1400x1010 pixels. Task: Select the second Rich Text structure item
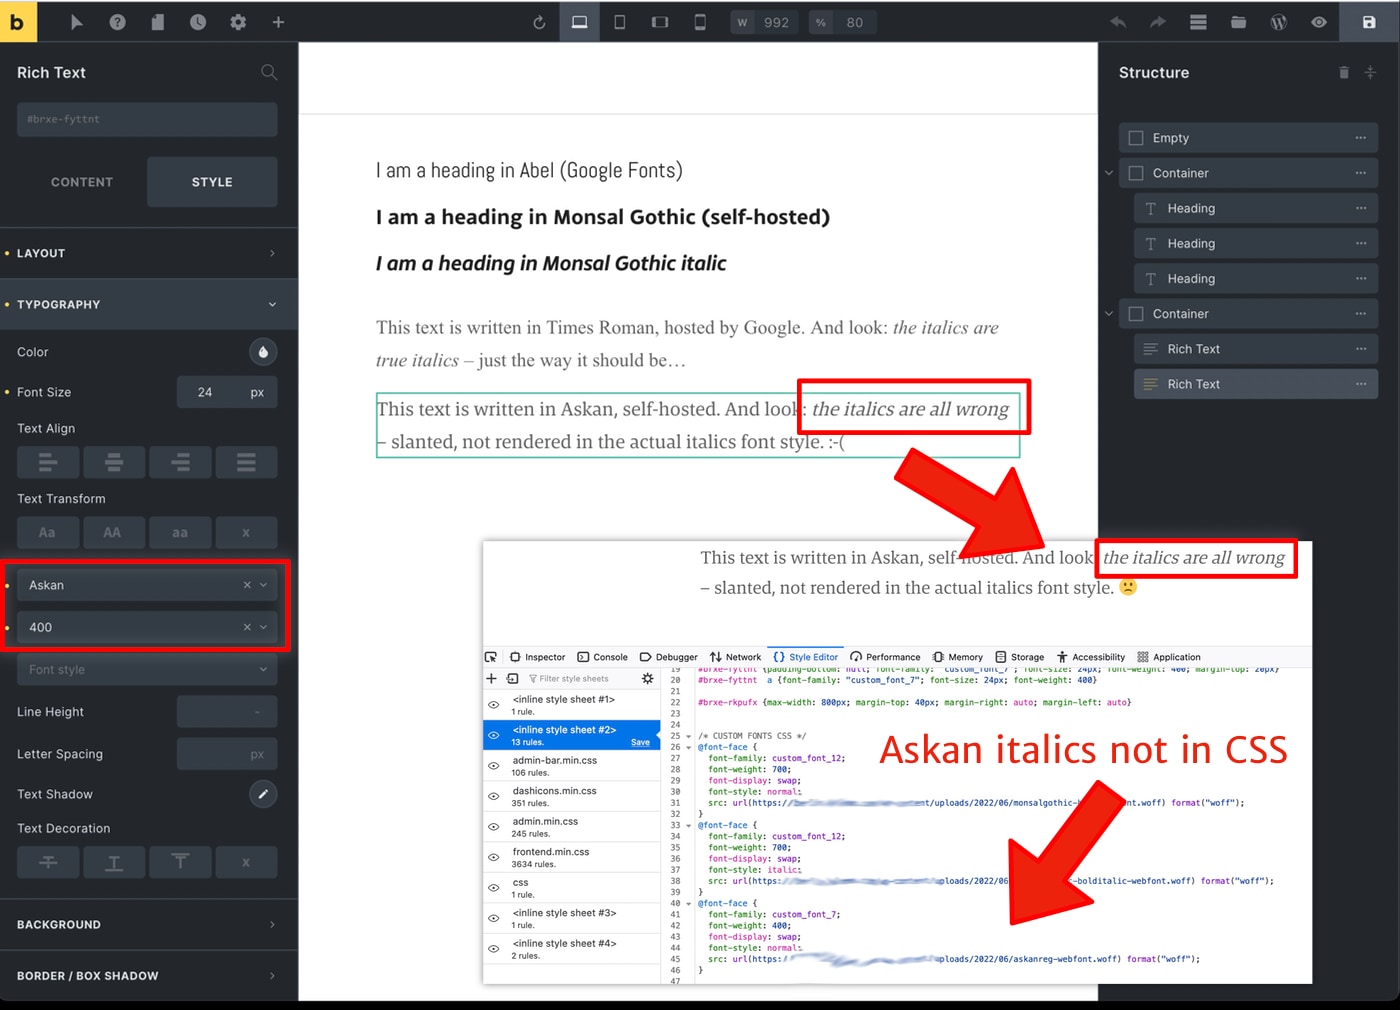(x=1256, y=384)
